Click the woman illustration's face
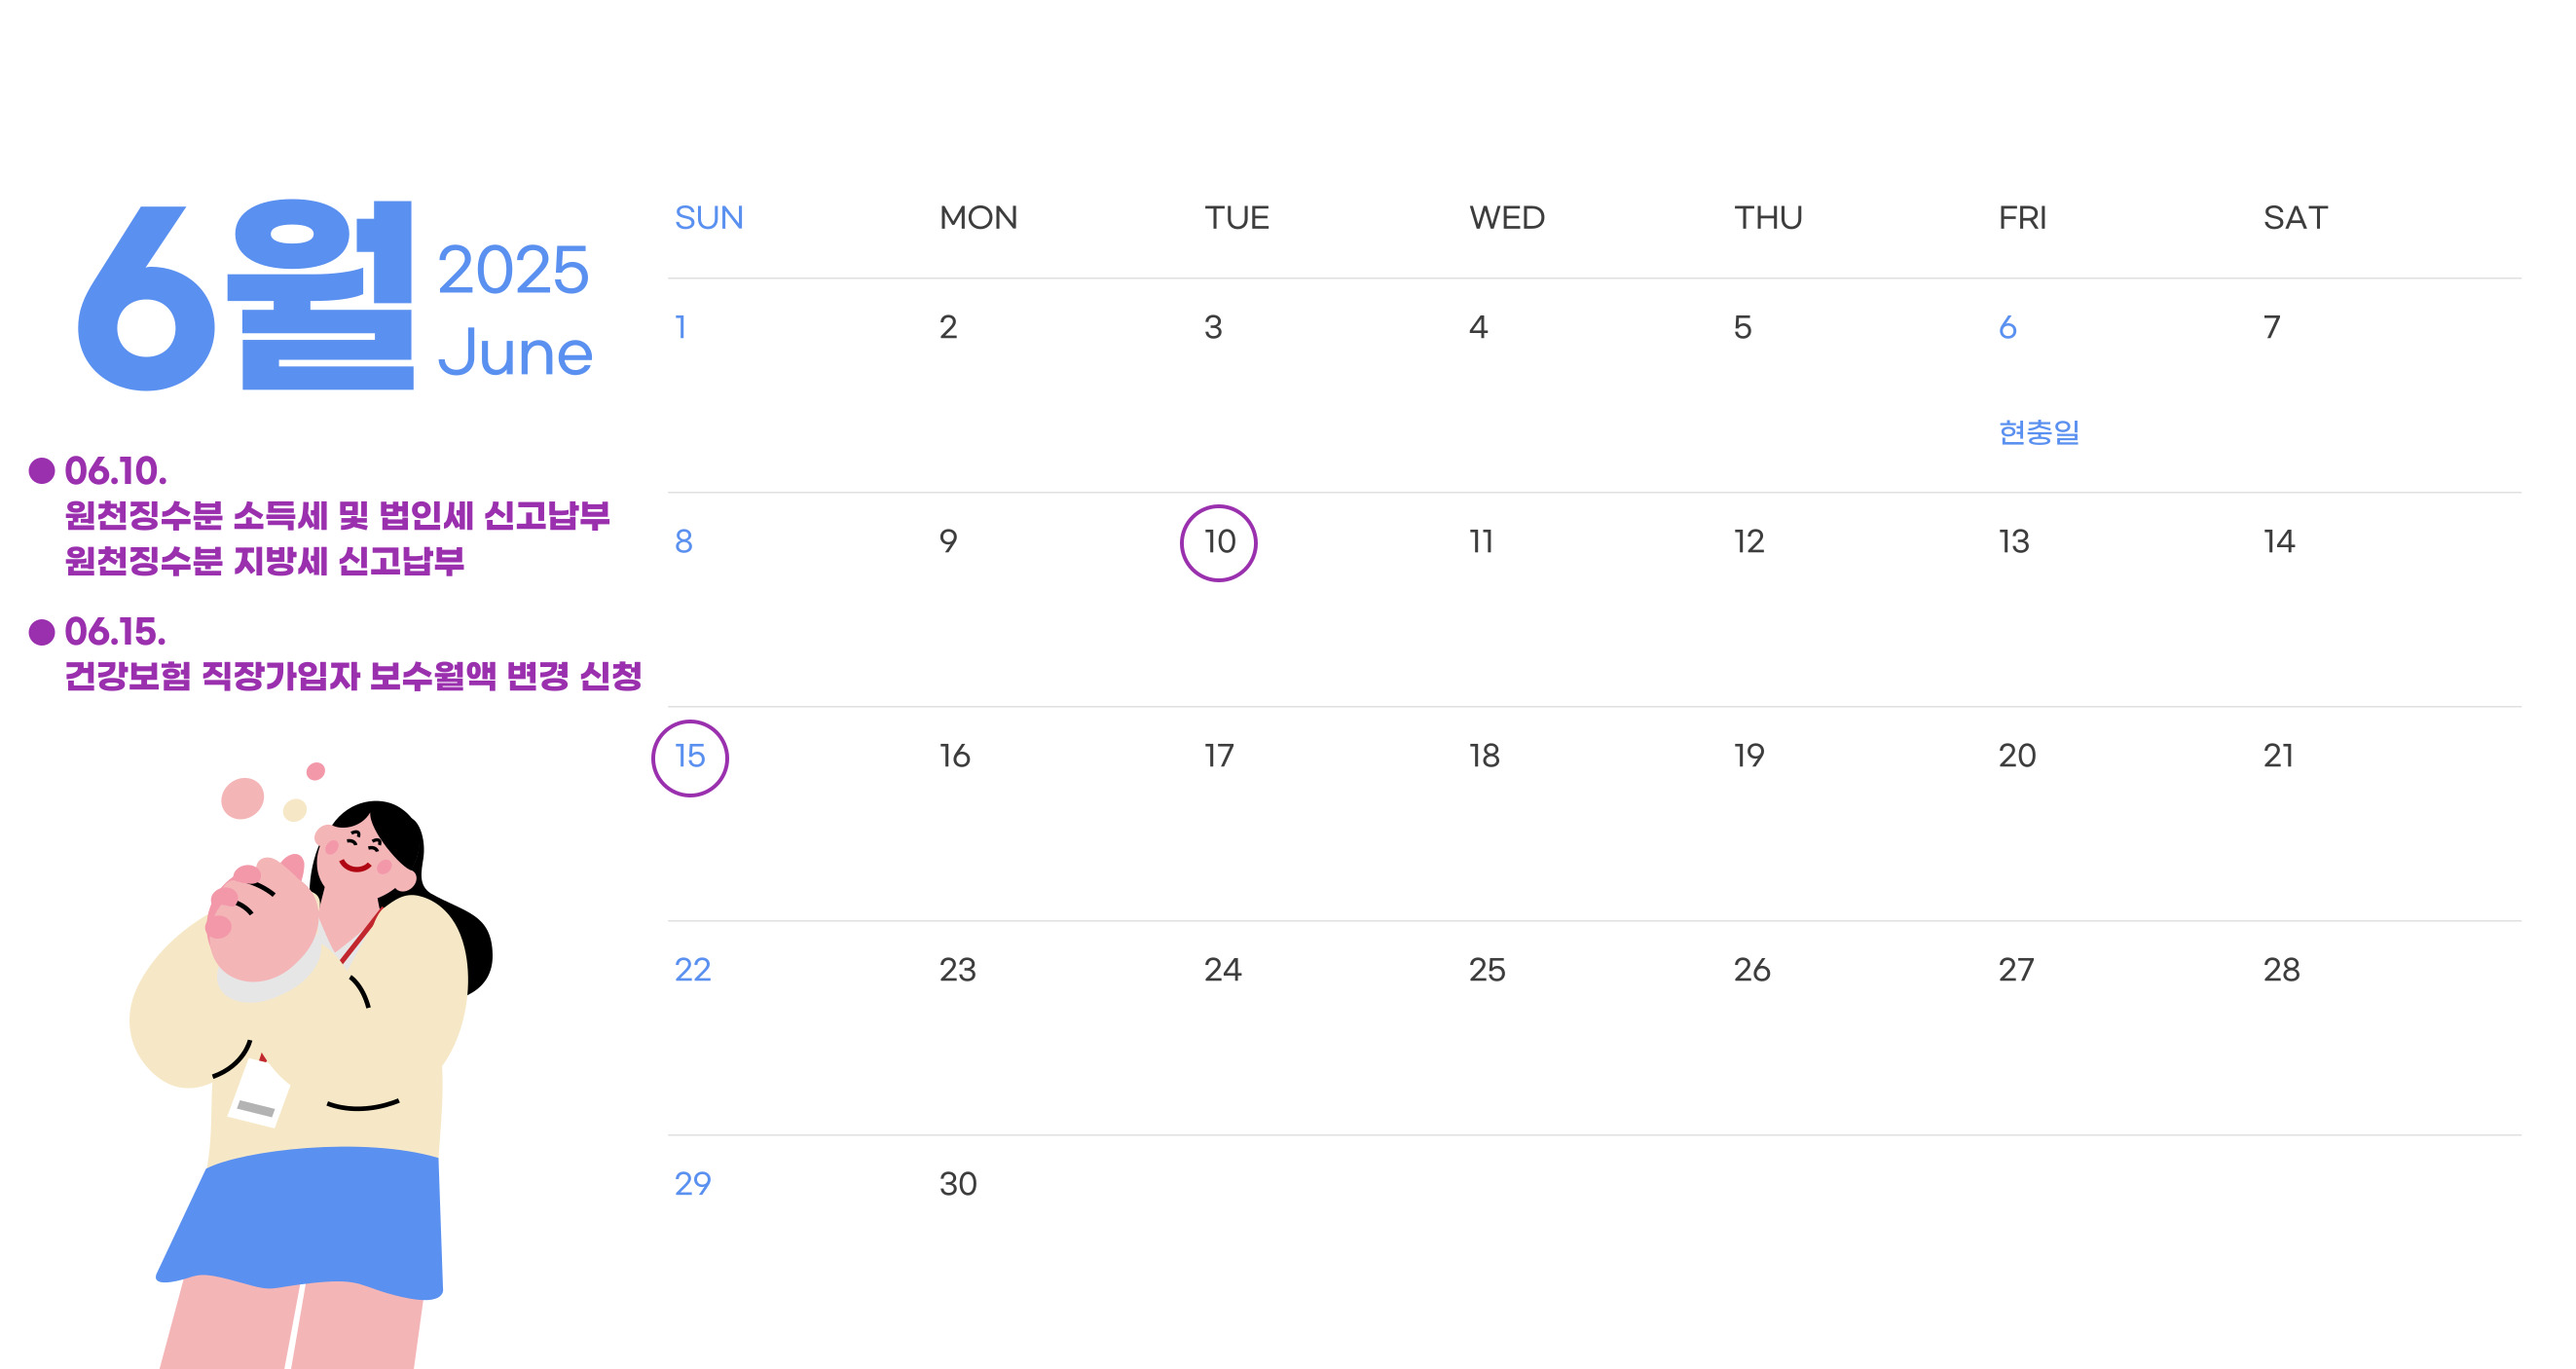Viewport: 2576px width, 1369px height. point(362,852)
